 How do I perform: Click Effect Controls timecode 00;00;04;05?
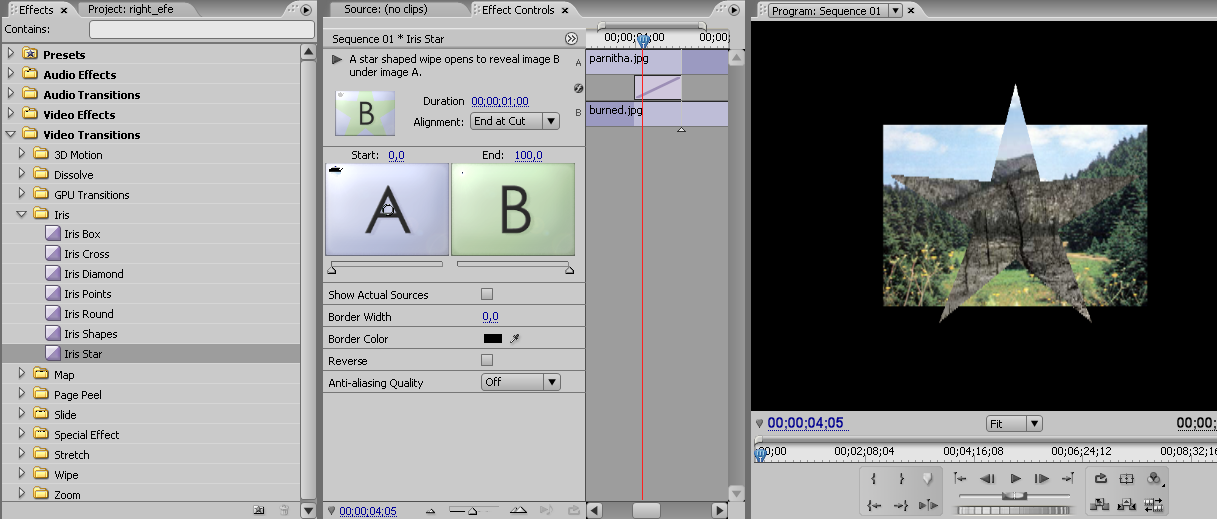368,511
